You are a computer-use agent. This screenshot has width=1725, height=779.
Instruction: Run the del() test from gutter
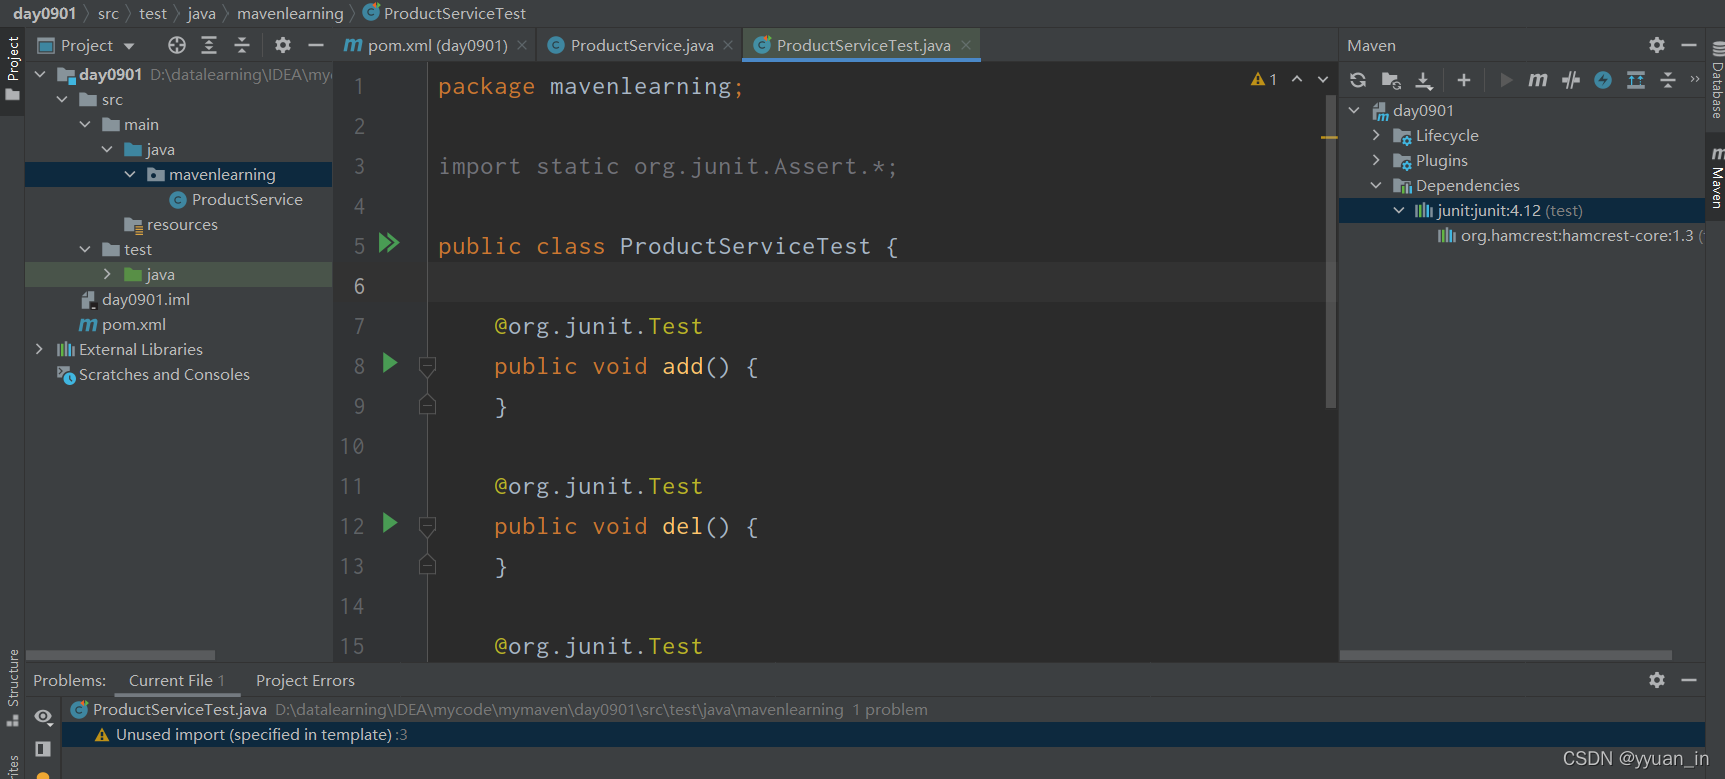390,523
